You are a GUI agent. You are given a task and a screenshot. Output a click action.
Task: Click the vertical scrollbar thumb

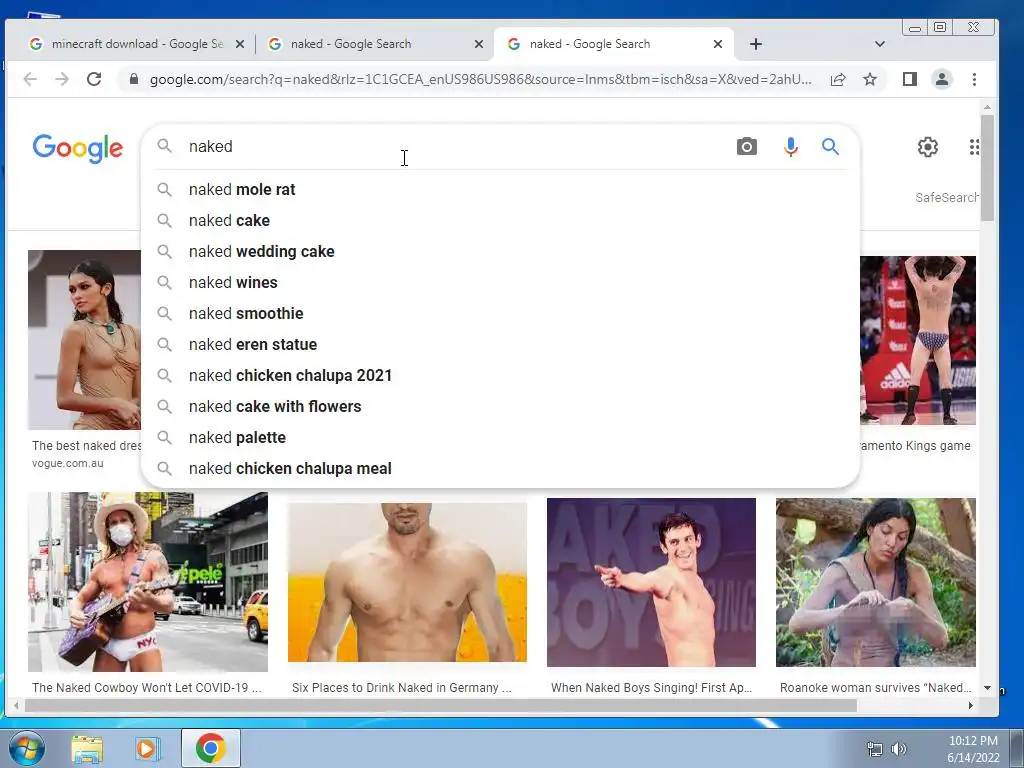pos(987,168)
